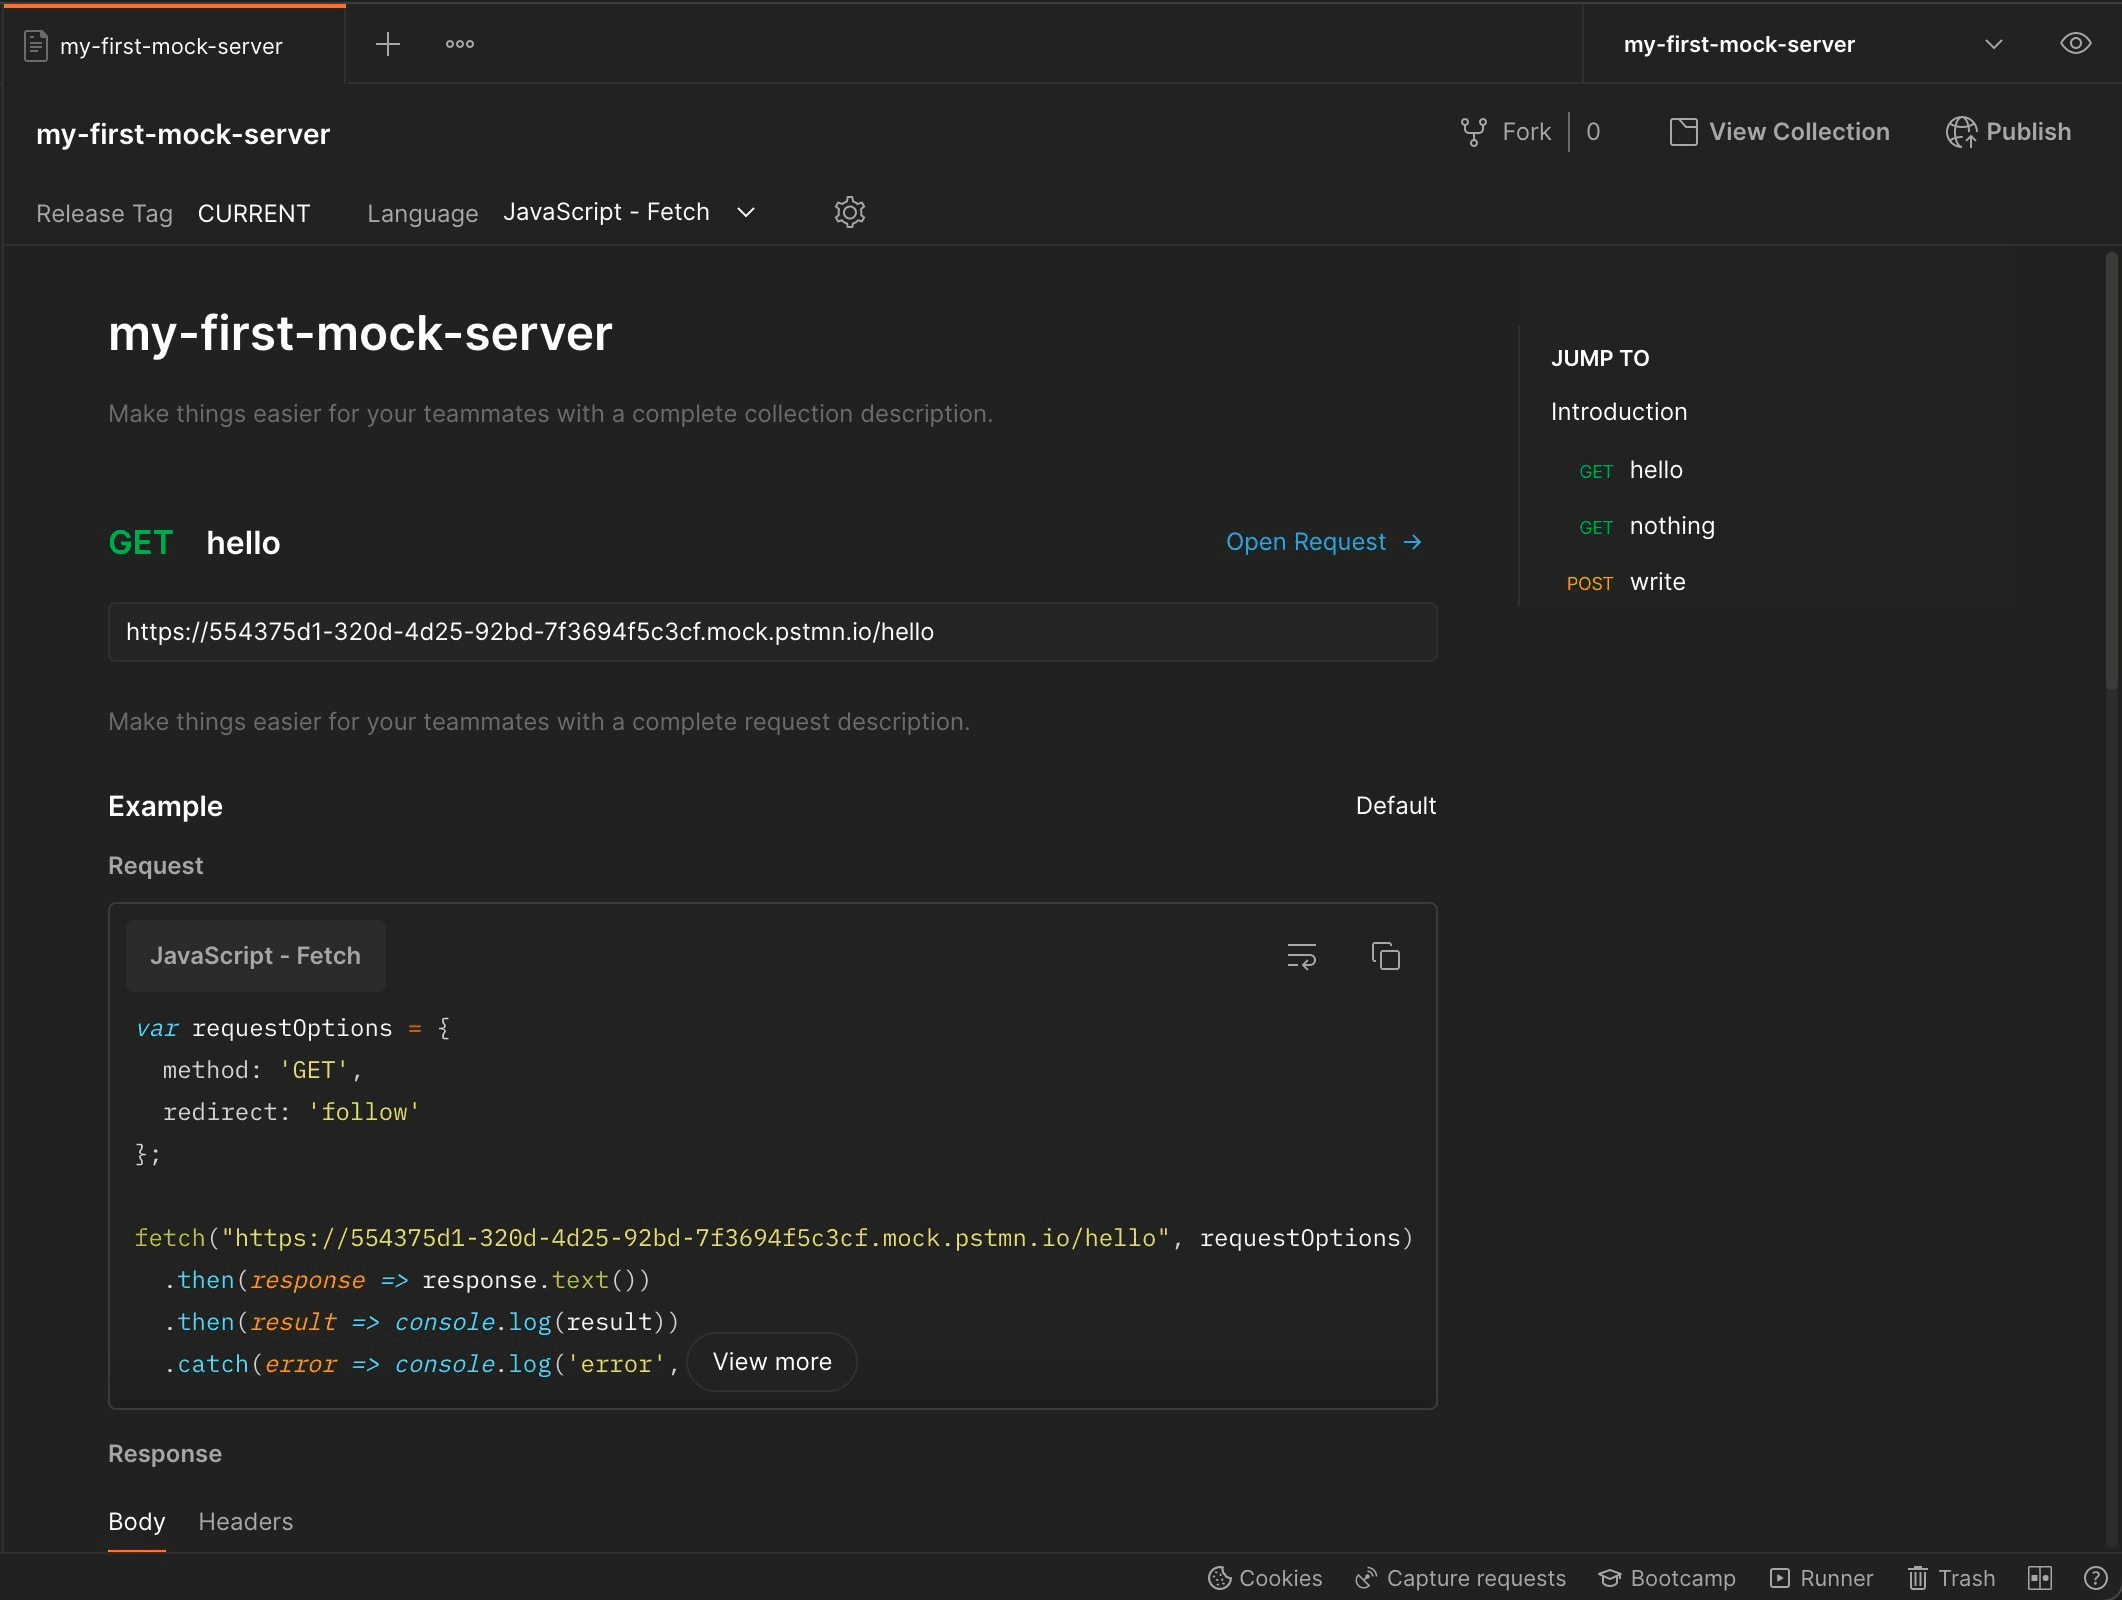The width and height of the screenshot is (2122, 1600).
Task: Open Cookies from the status bar
Action: coord(1265,1578)
